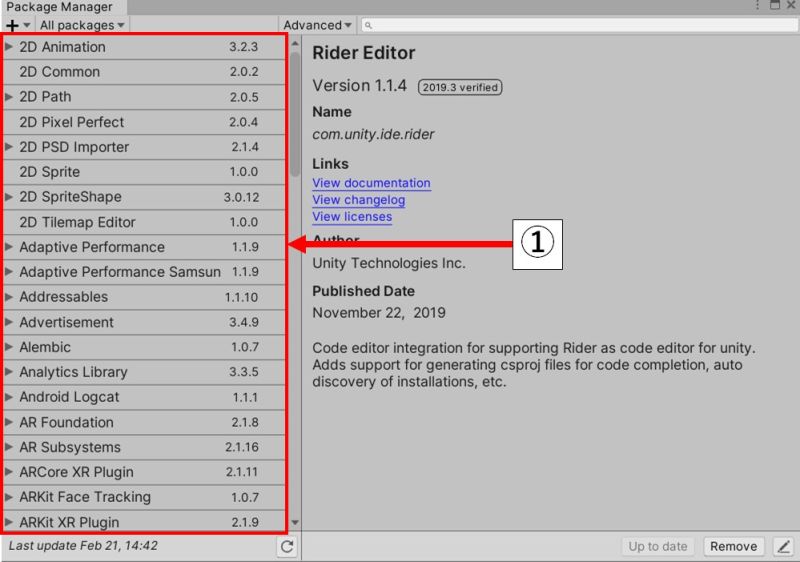Open View documentation link
This screenshot has height=562, width=800.
(371, 183)
